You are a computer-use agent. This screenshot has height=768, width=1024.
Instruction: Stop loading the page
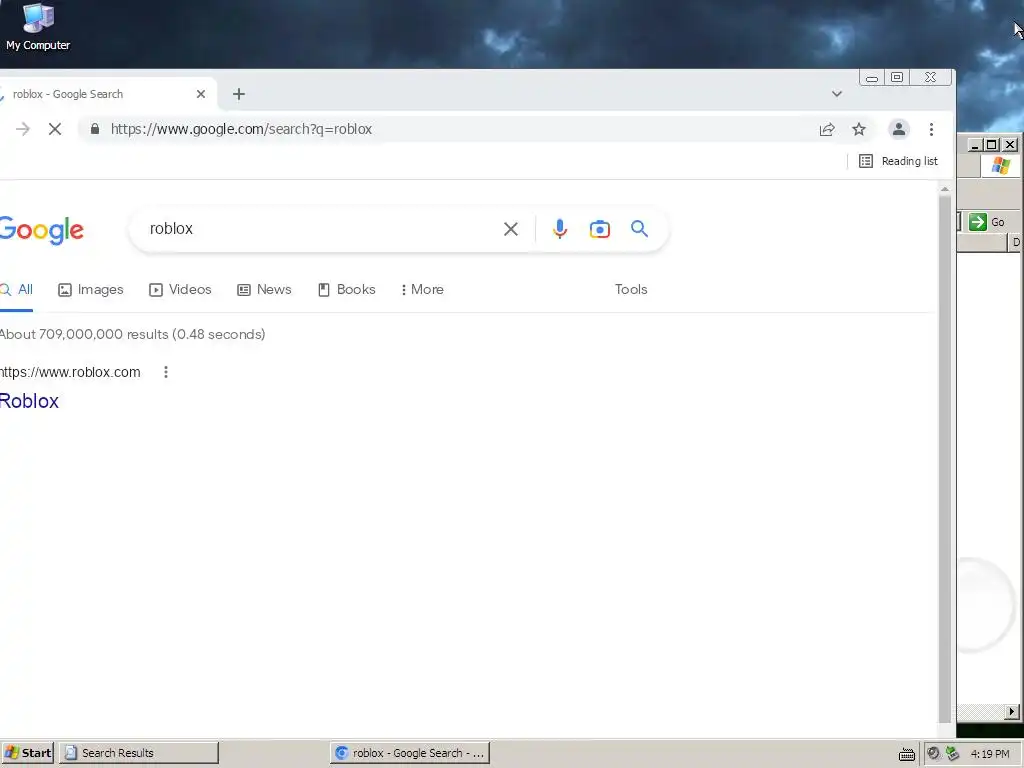(55, 129)
